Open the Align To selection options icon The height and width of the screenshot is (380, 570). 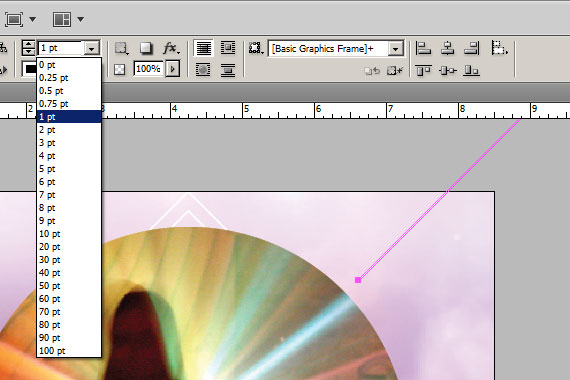pyautogui.click(x=499, y=48)
